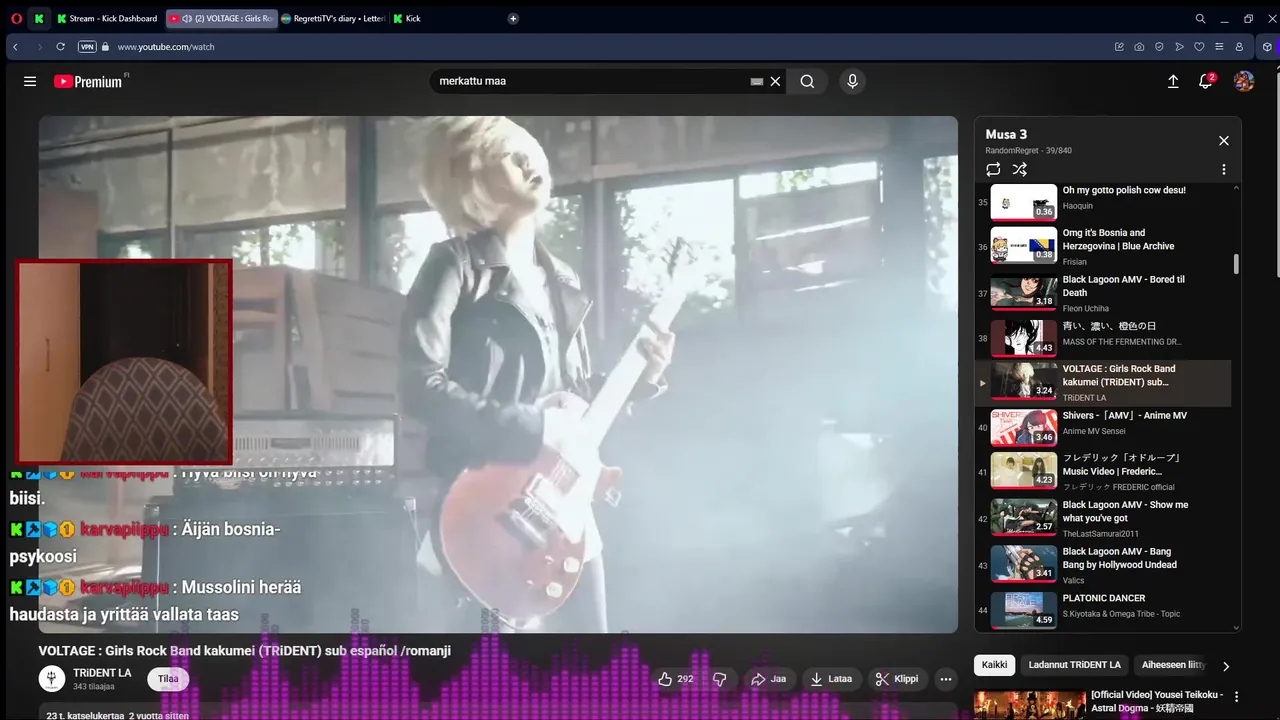Open the pinned Kick tab icon
Screen dimensions: 1280x720
pos(39,18)
